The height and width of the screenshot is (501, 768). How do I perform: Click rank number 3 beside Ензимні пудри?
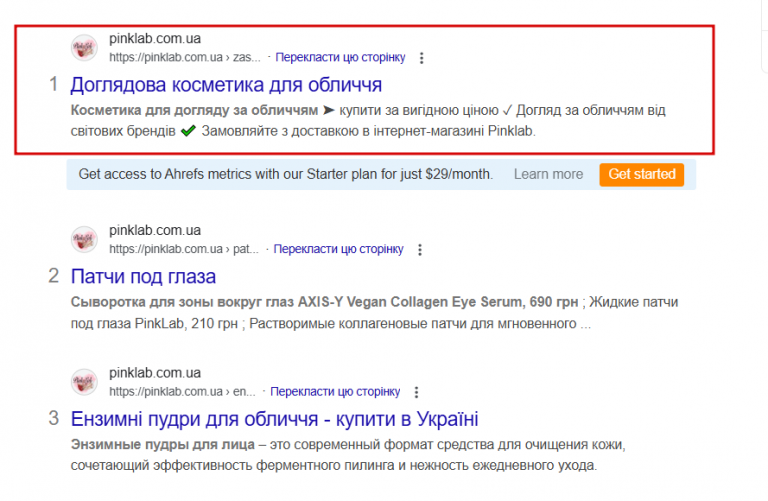click(54, 418)
